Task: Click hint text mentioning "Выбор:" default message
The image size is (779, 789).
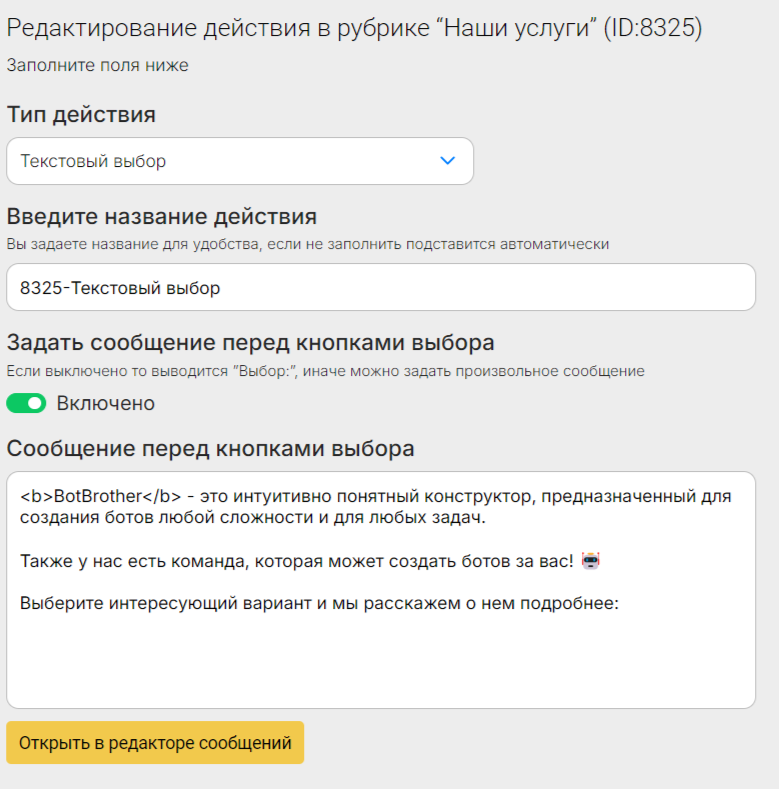Action: pyautogui.click(x=326, y=371)
